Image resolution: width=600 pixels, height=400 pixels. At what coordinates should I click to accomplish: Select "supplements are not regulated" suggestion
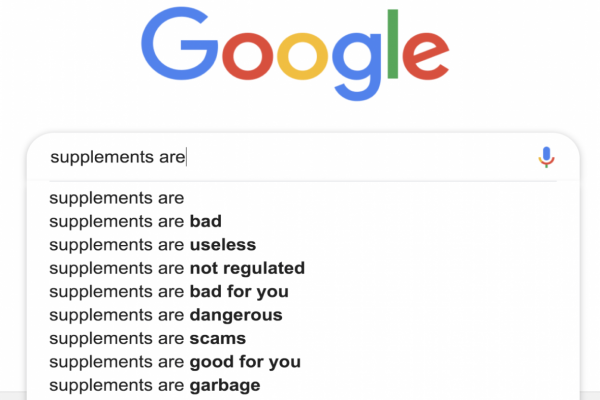[x=176, y=268]
